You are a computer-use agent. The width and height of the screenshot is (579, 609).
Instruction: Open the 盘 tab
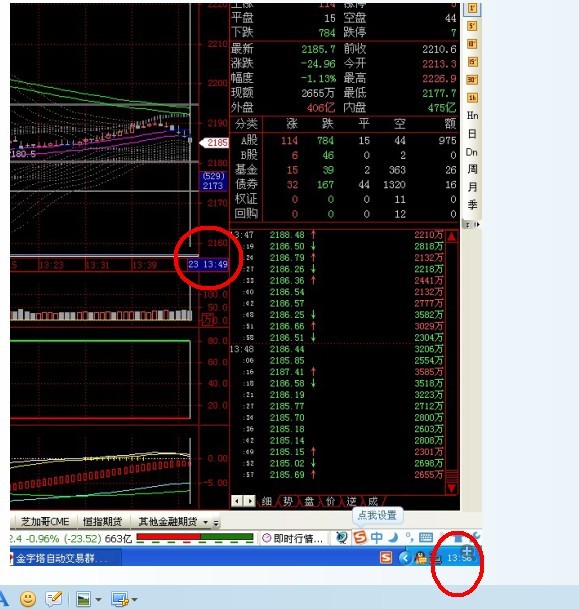click(309, 501)
